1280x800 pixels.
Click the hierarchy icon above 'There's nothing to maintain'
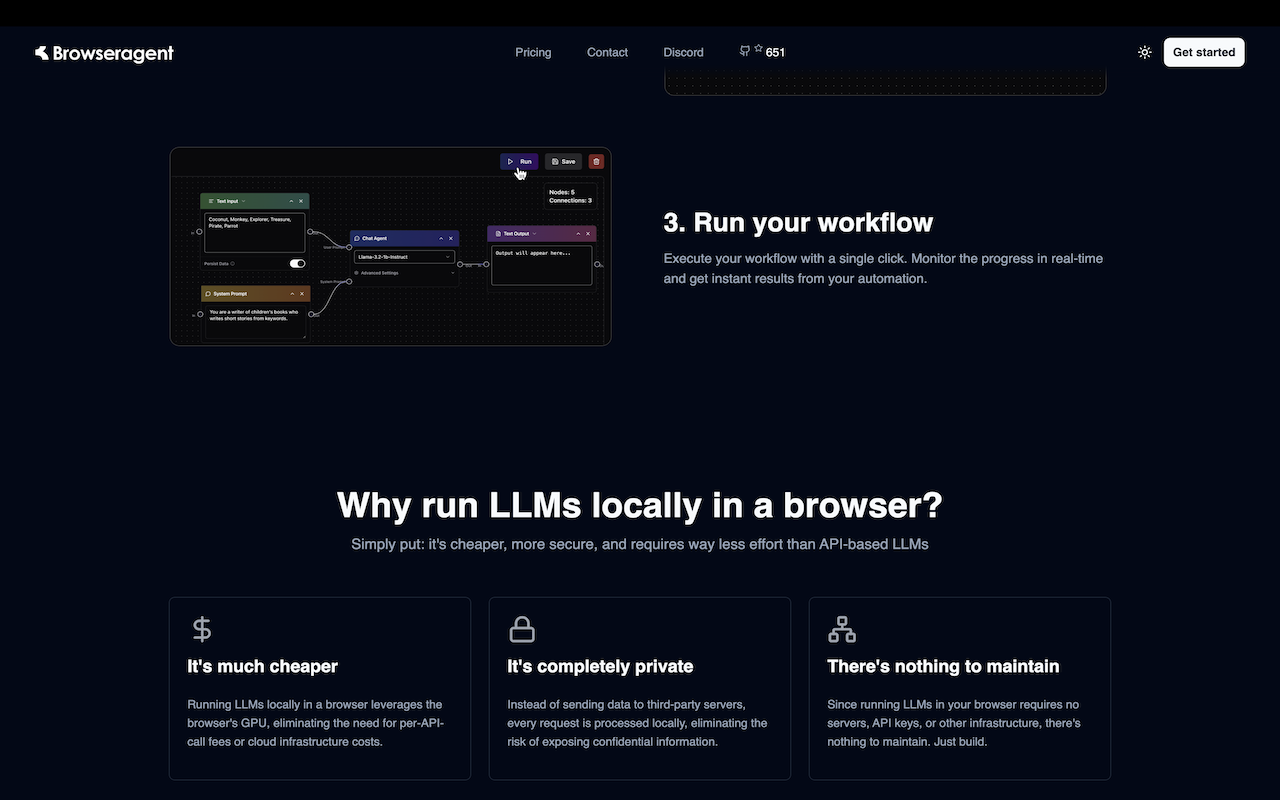click(842, 628)
